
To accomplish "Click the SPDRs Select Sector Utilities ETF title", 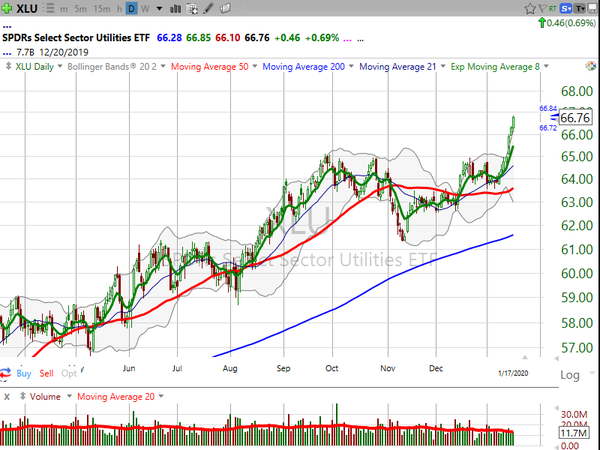I will (76, 38).
